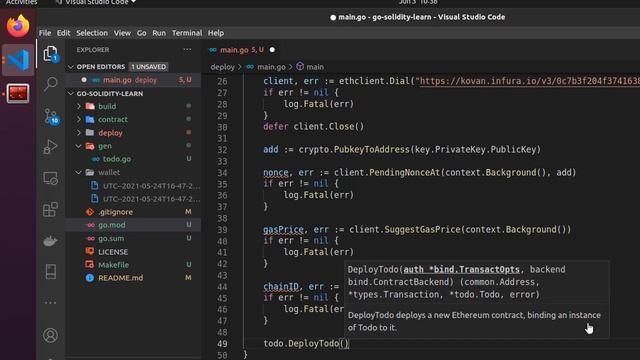
Task: Open the Search view in activity bar
Action: tap(50, 84)
